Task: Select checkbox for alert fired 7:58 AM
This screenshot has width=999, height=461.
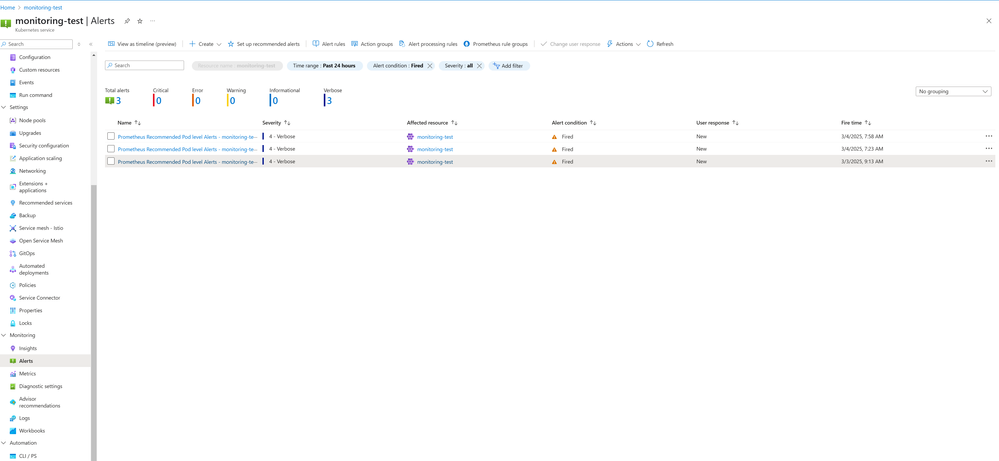Action: pos(111,136)
